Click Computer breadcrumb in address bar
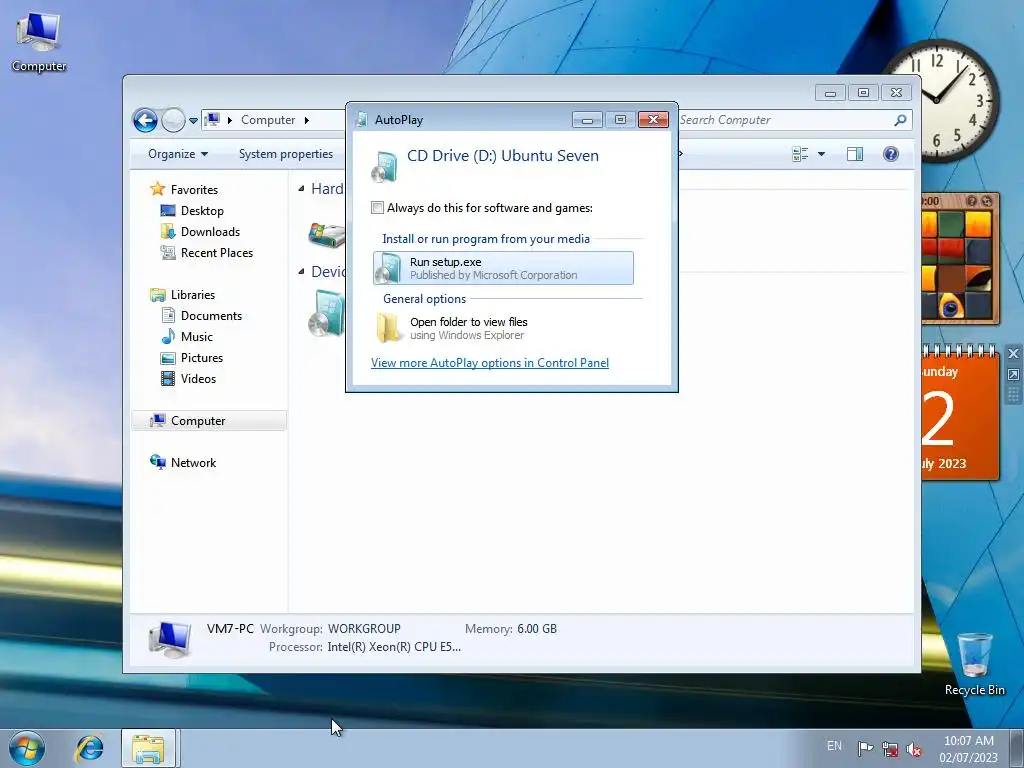1024x768 pixels. [268, 120]
